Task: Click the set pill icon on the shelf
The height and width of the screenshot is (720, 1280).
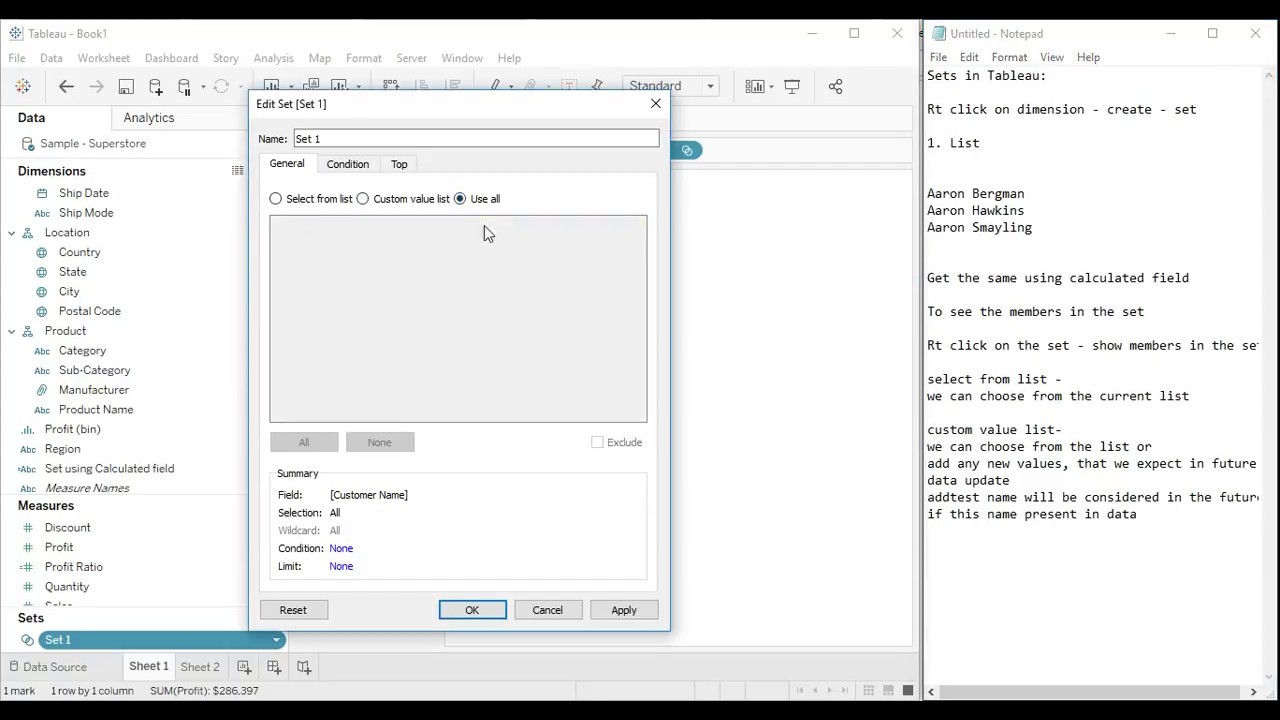Action: point(687,150)
